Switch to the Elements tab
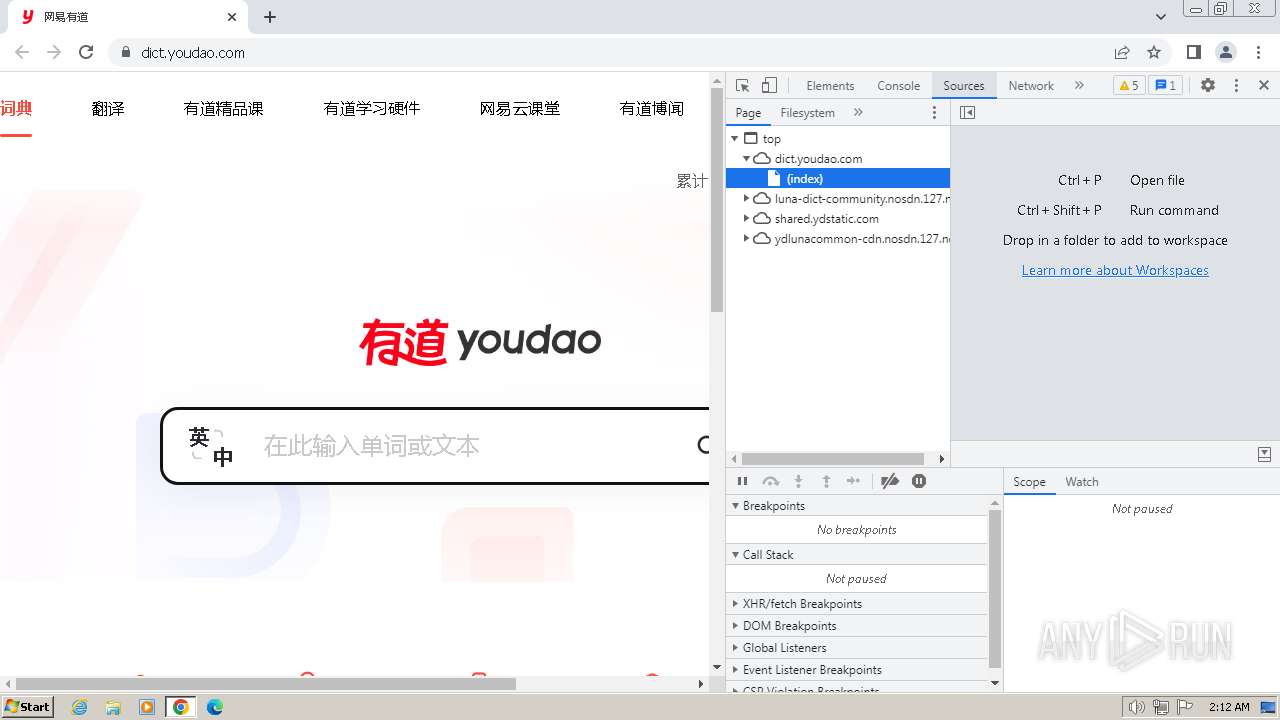This screenshot has width=1280, height=720. coord(830,86)
